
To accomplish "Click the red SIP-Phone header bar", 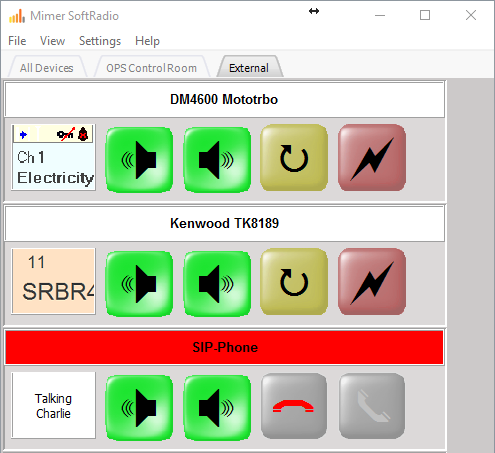I will coord(224,347).
